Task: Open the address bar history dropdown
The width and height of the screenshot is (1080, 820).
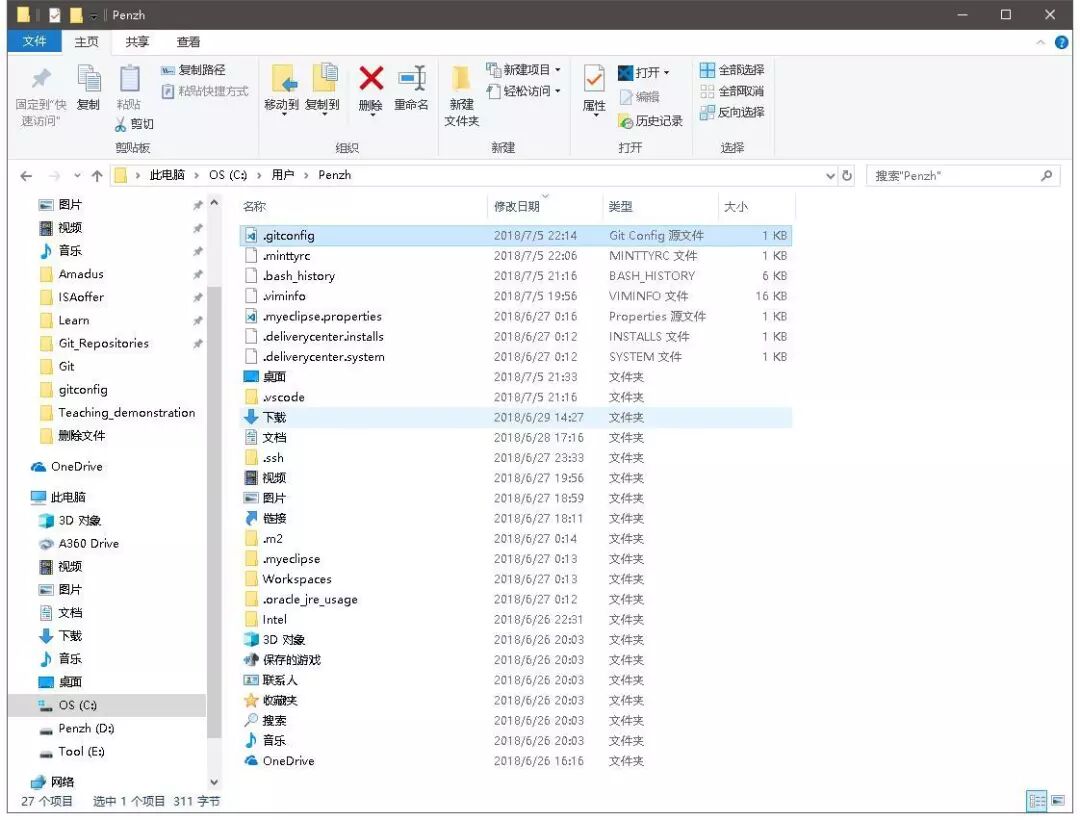Action: coord(830,175)
